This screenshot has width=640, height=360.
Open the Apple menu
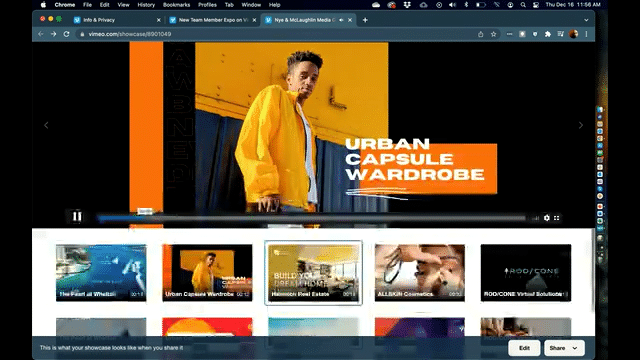pos(43,5)
